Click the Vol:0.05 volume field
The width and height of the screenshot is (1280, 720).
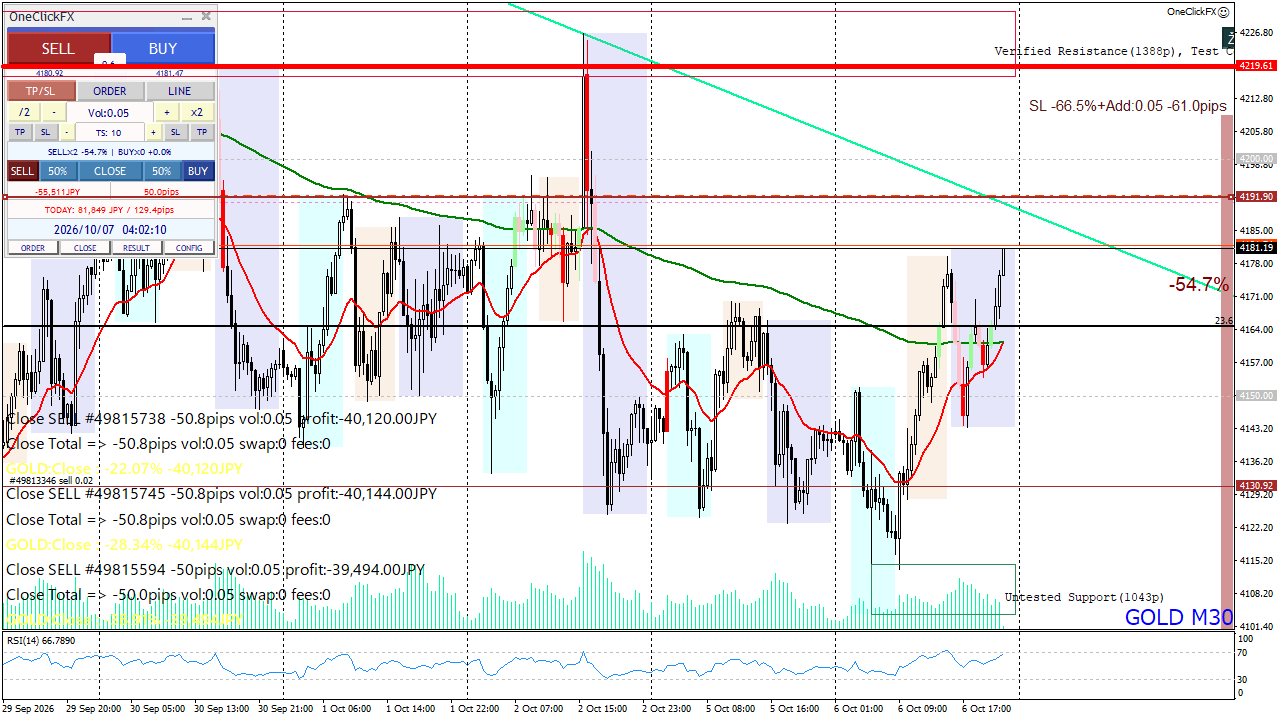pyautogui.click(x=110, y=113)
